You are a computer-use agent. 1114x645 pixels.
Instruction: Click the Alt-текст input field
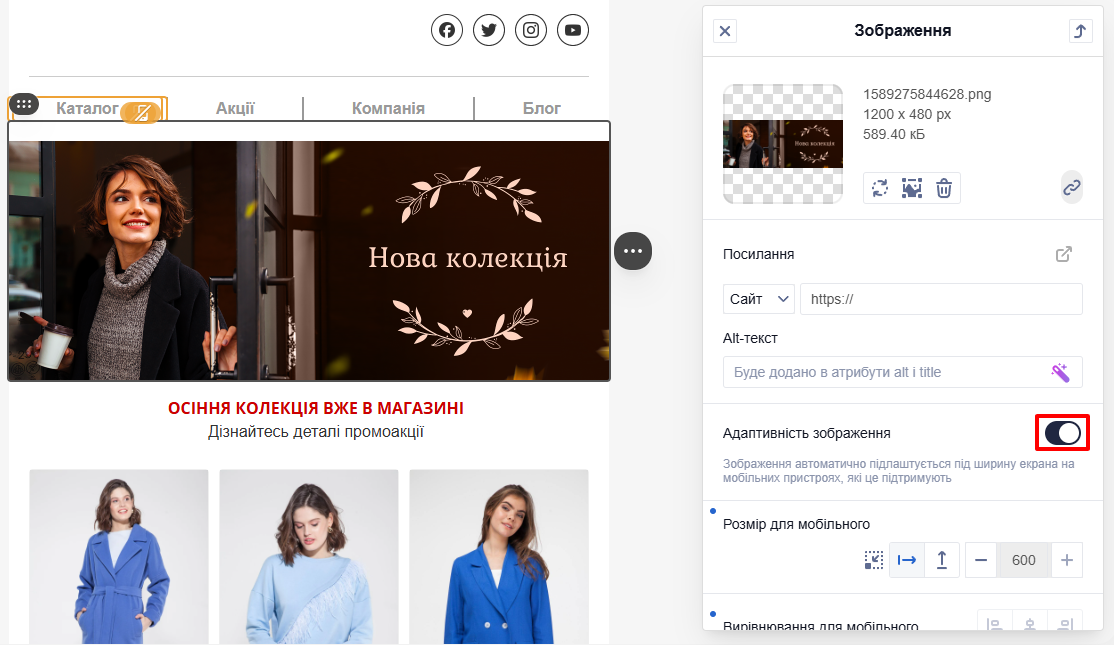902,372
